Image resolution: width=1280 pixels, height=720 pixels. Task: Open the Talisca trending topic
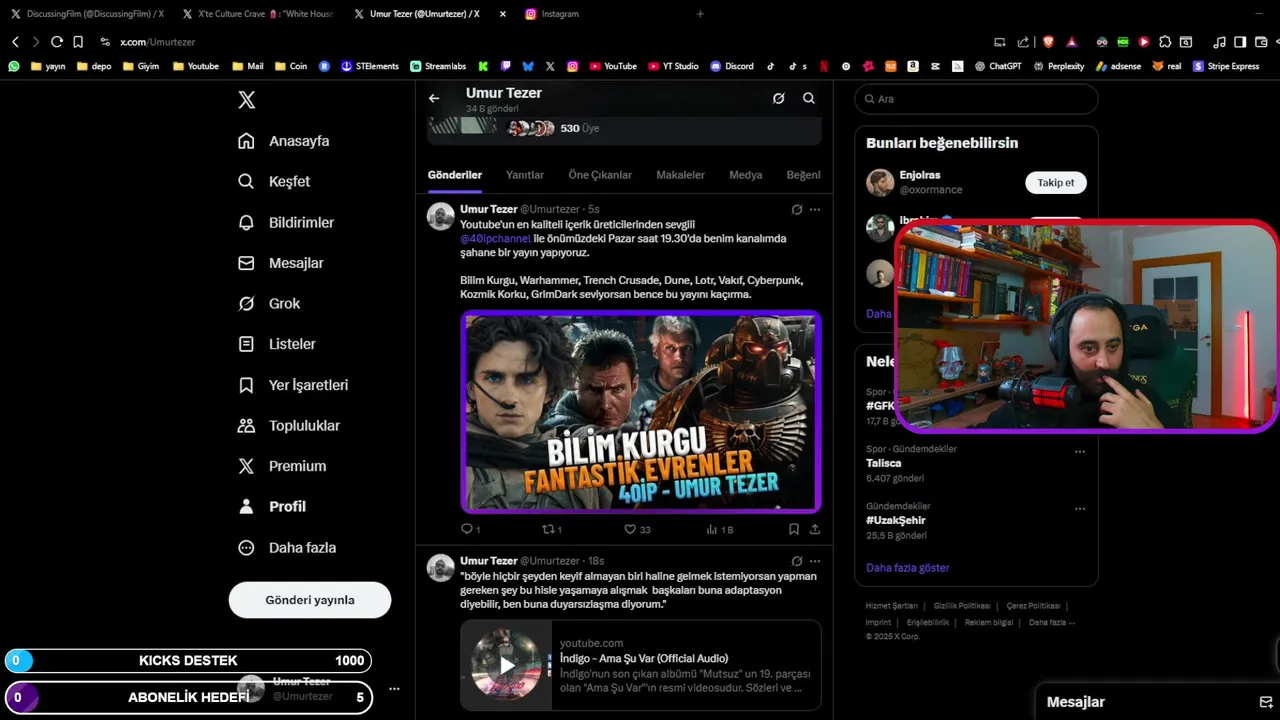pyautogui.click(x=884, y=463)
